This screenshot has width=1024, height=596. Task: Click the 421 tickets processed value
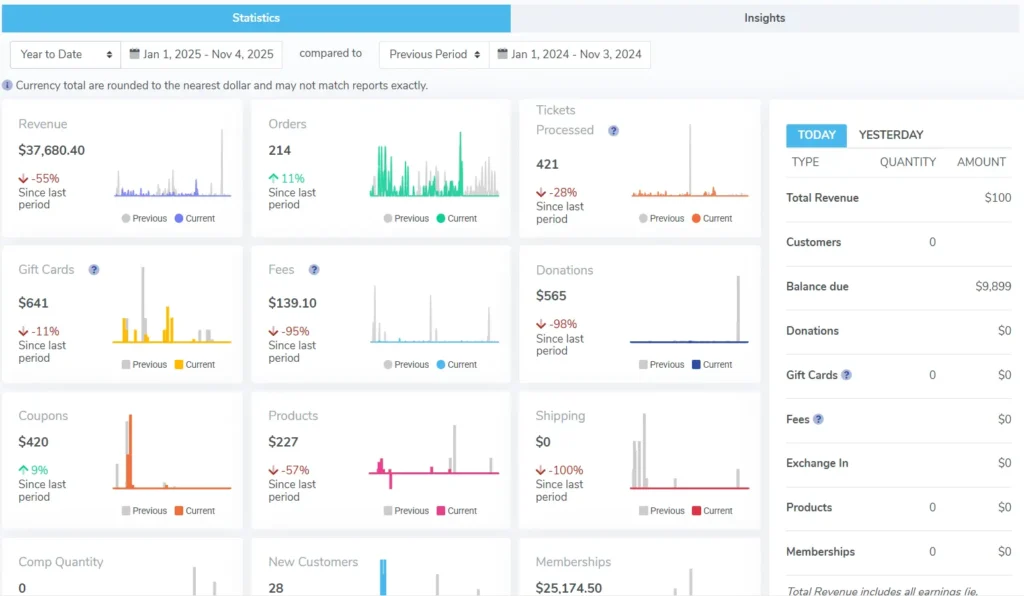[547, 165]
